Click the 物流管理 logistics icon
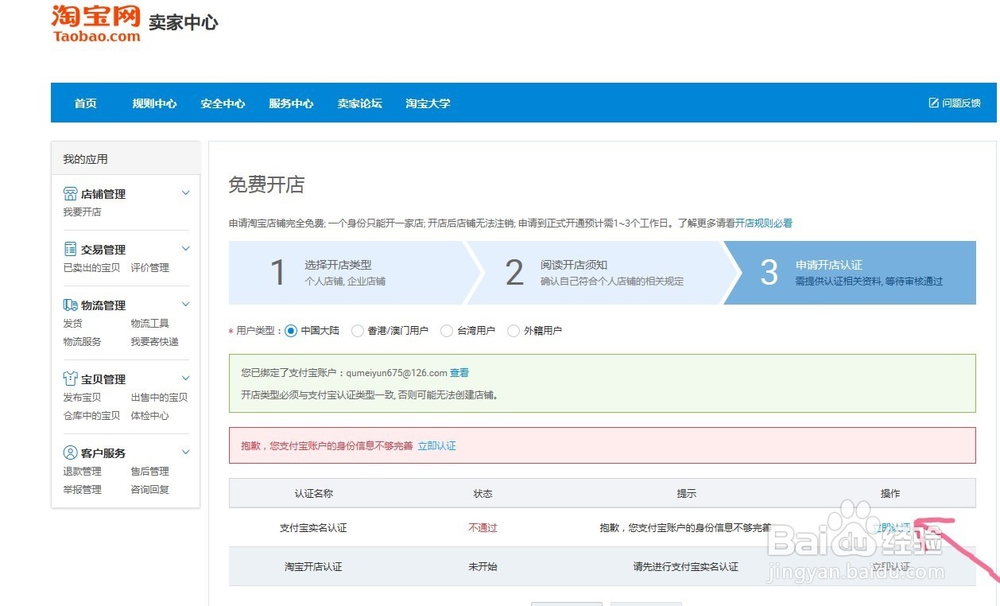The image size is (1000, 606). pos(71,305)
